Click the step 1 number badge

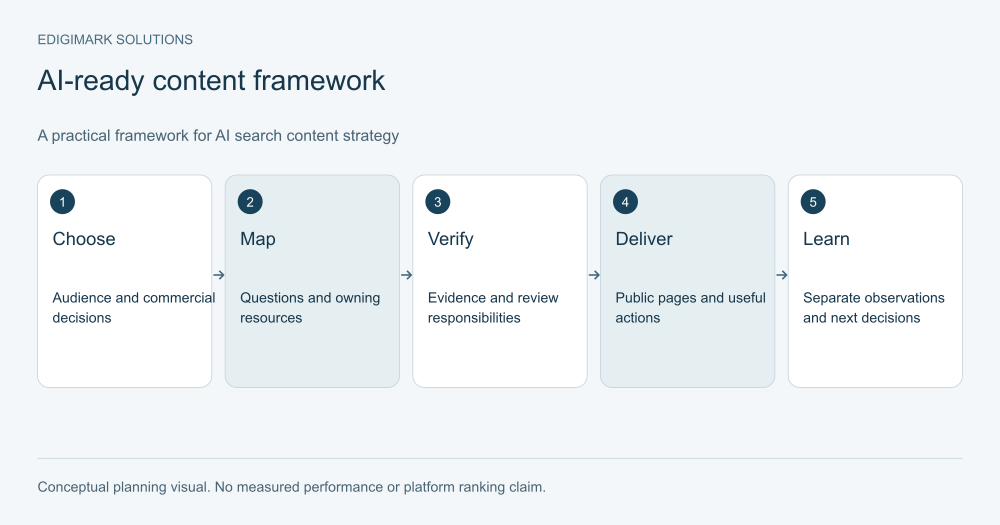tap(62, 202)
